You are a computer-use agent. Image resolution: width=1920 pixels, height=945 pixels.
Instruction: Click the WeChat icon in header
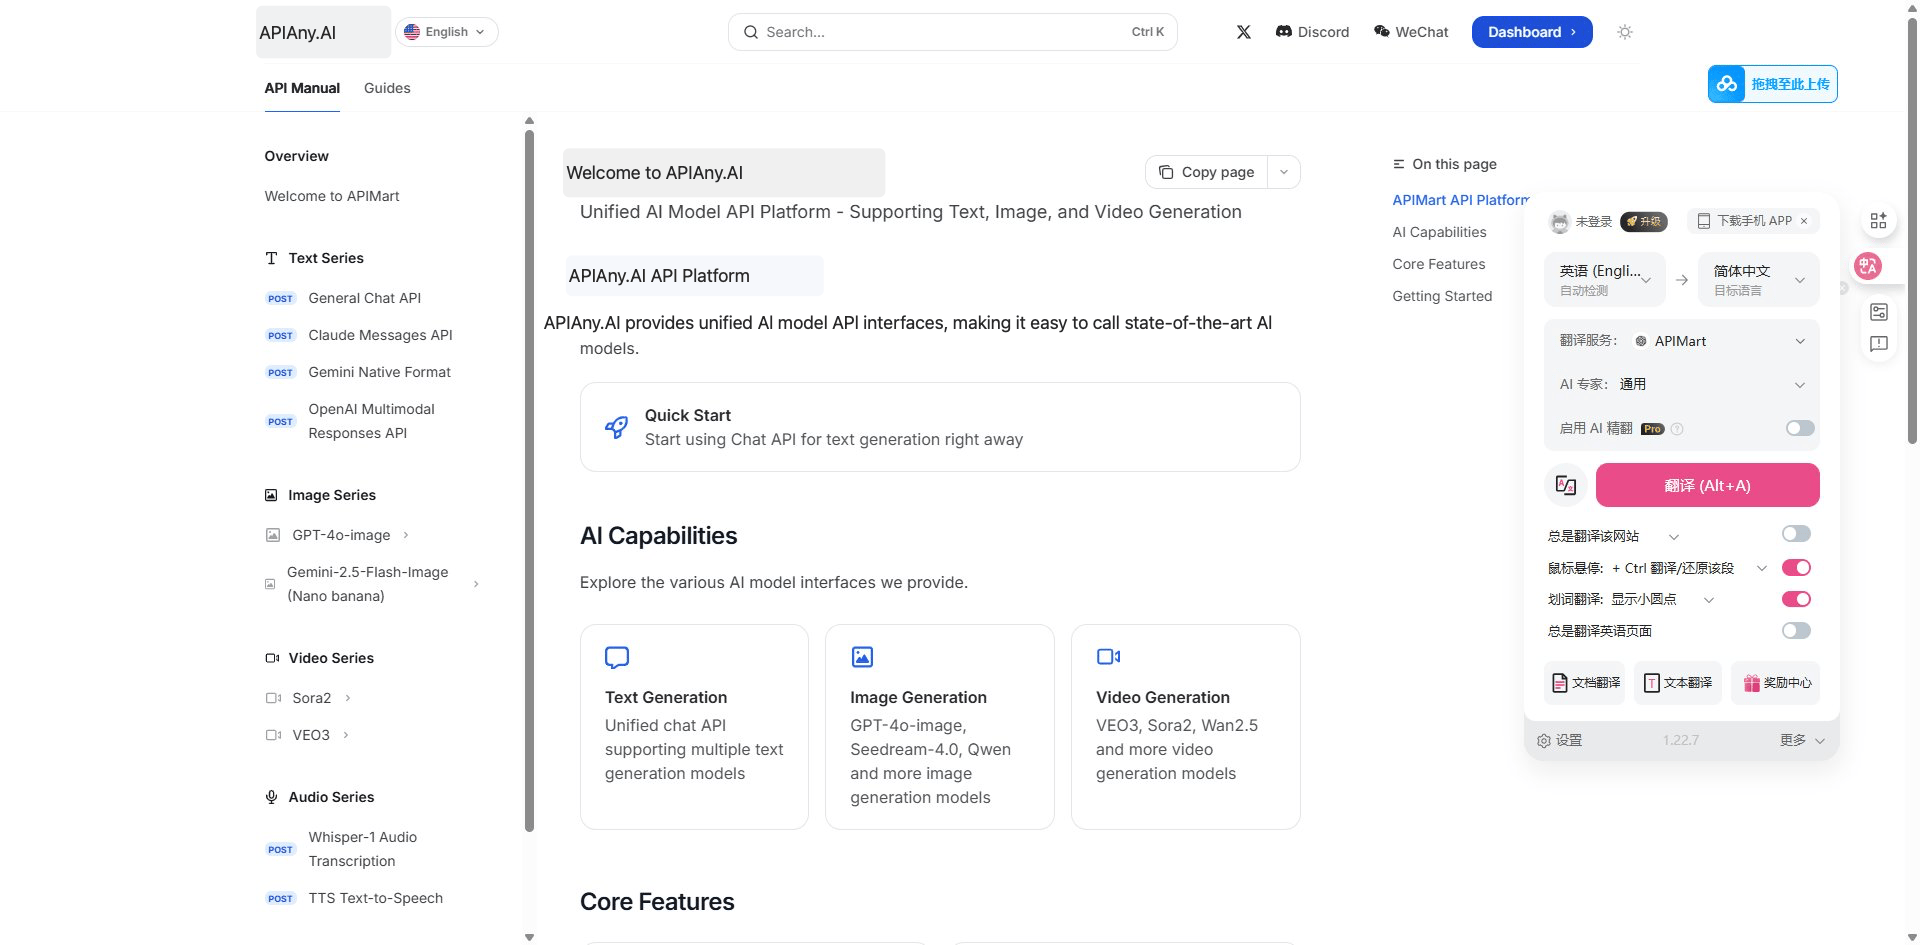1382,32
